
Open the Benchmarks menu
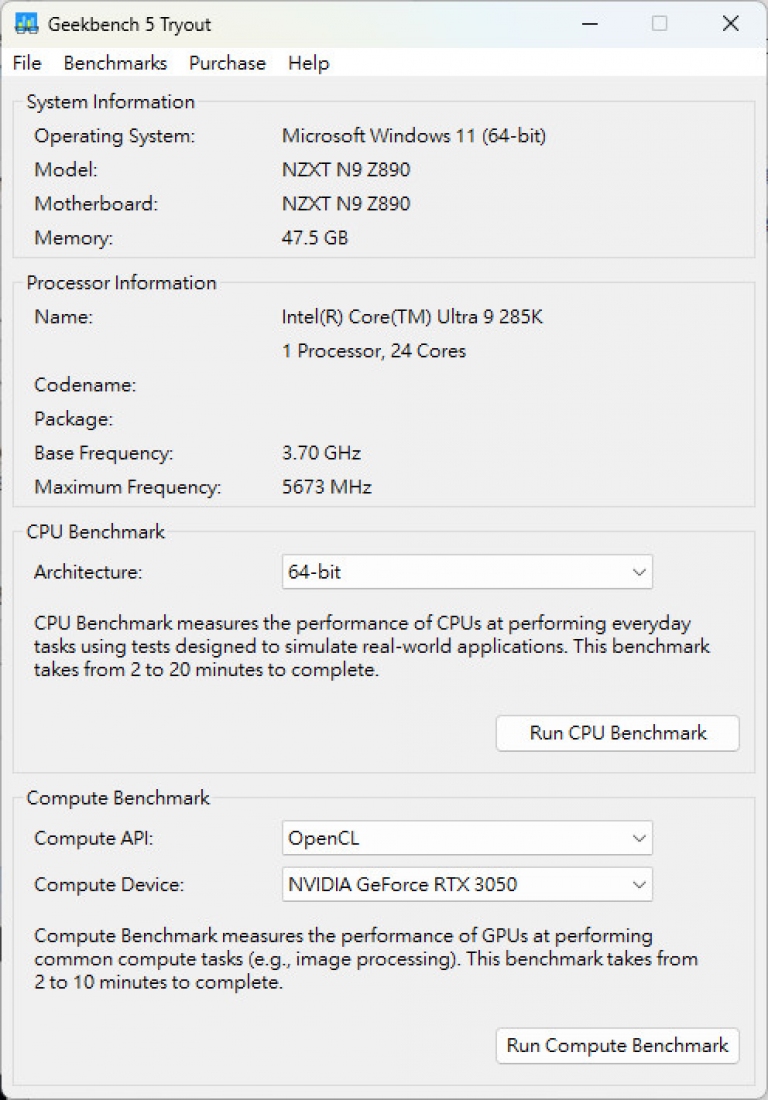[x=115, y=63]
